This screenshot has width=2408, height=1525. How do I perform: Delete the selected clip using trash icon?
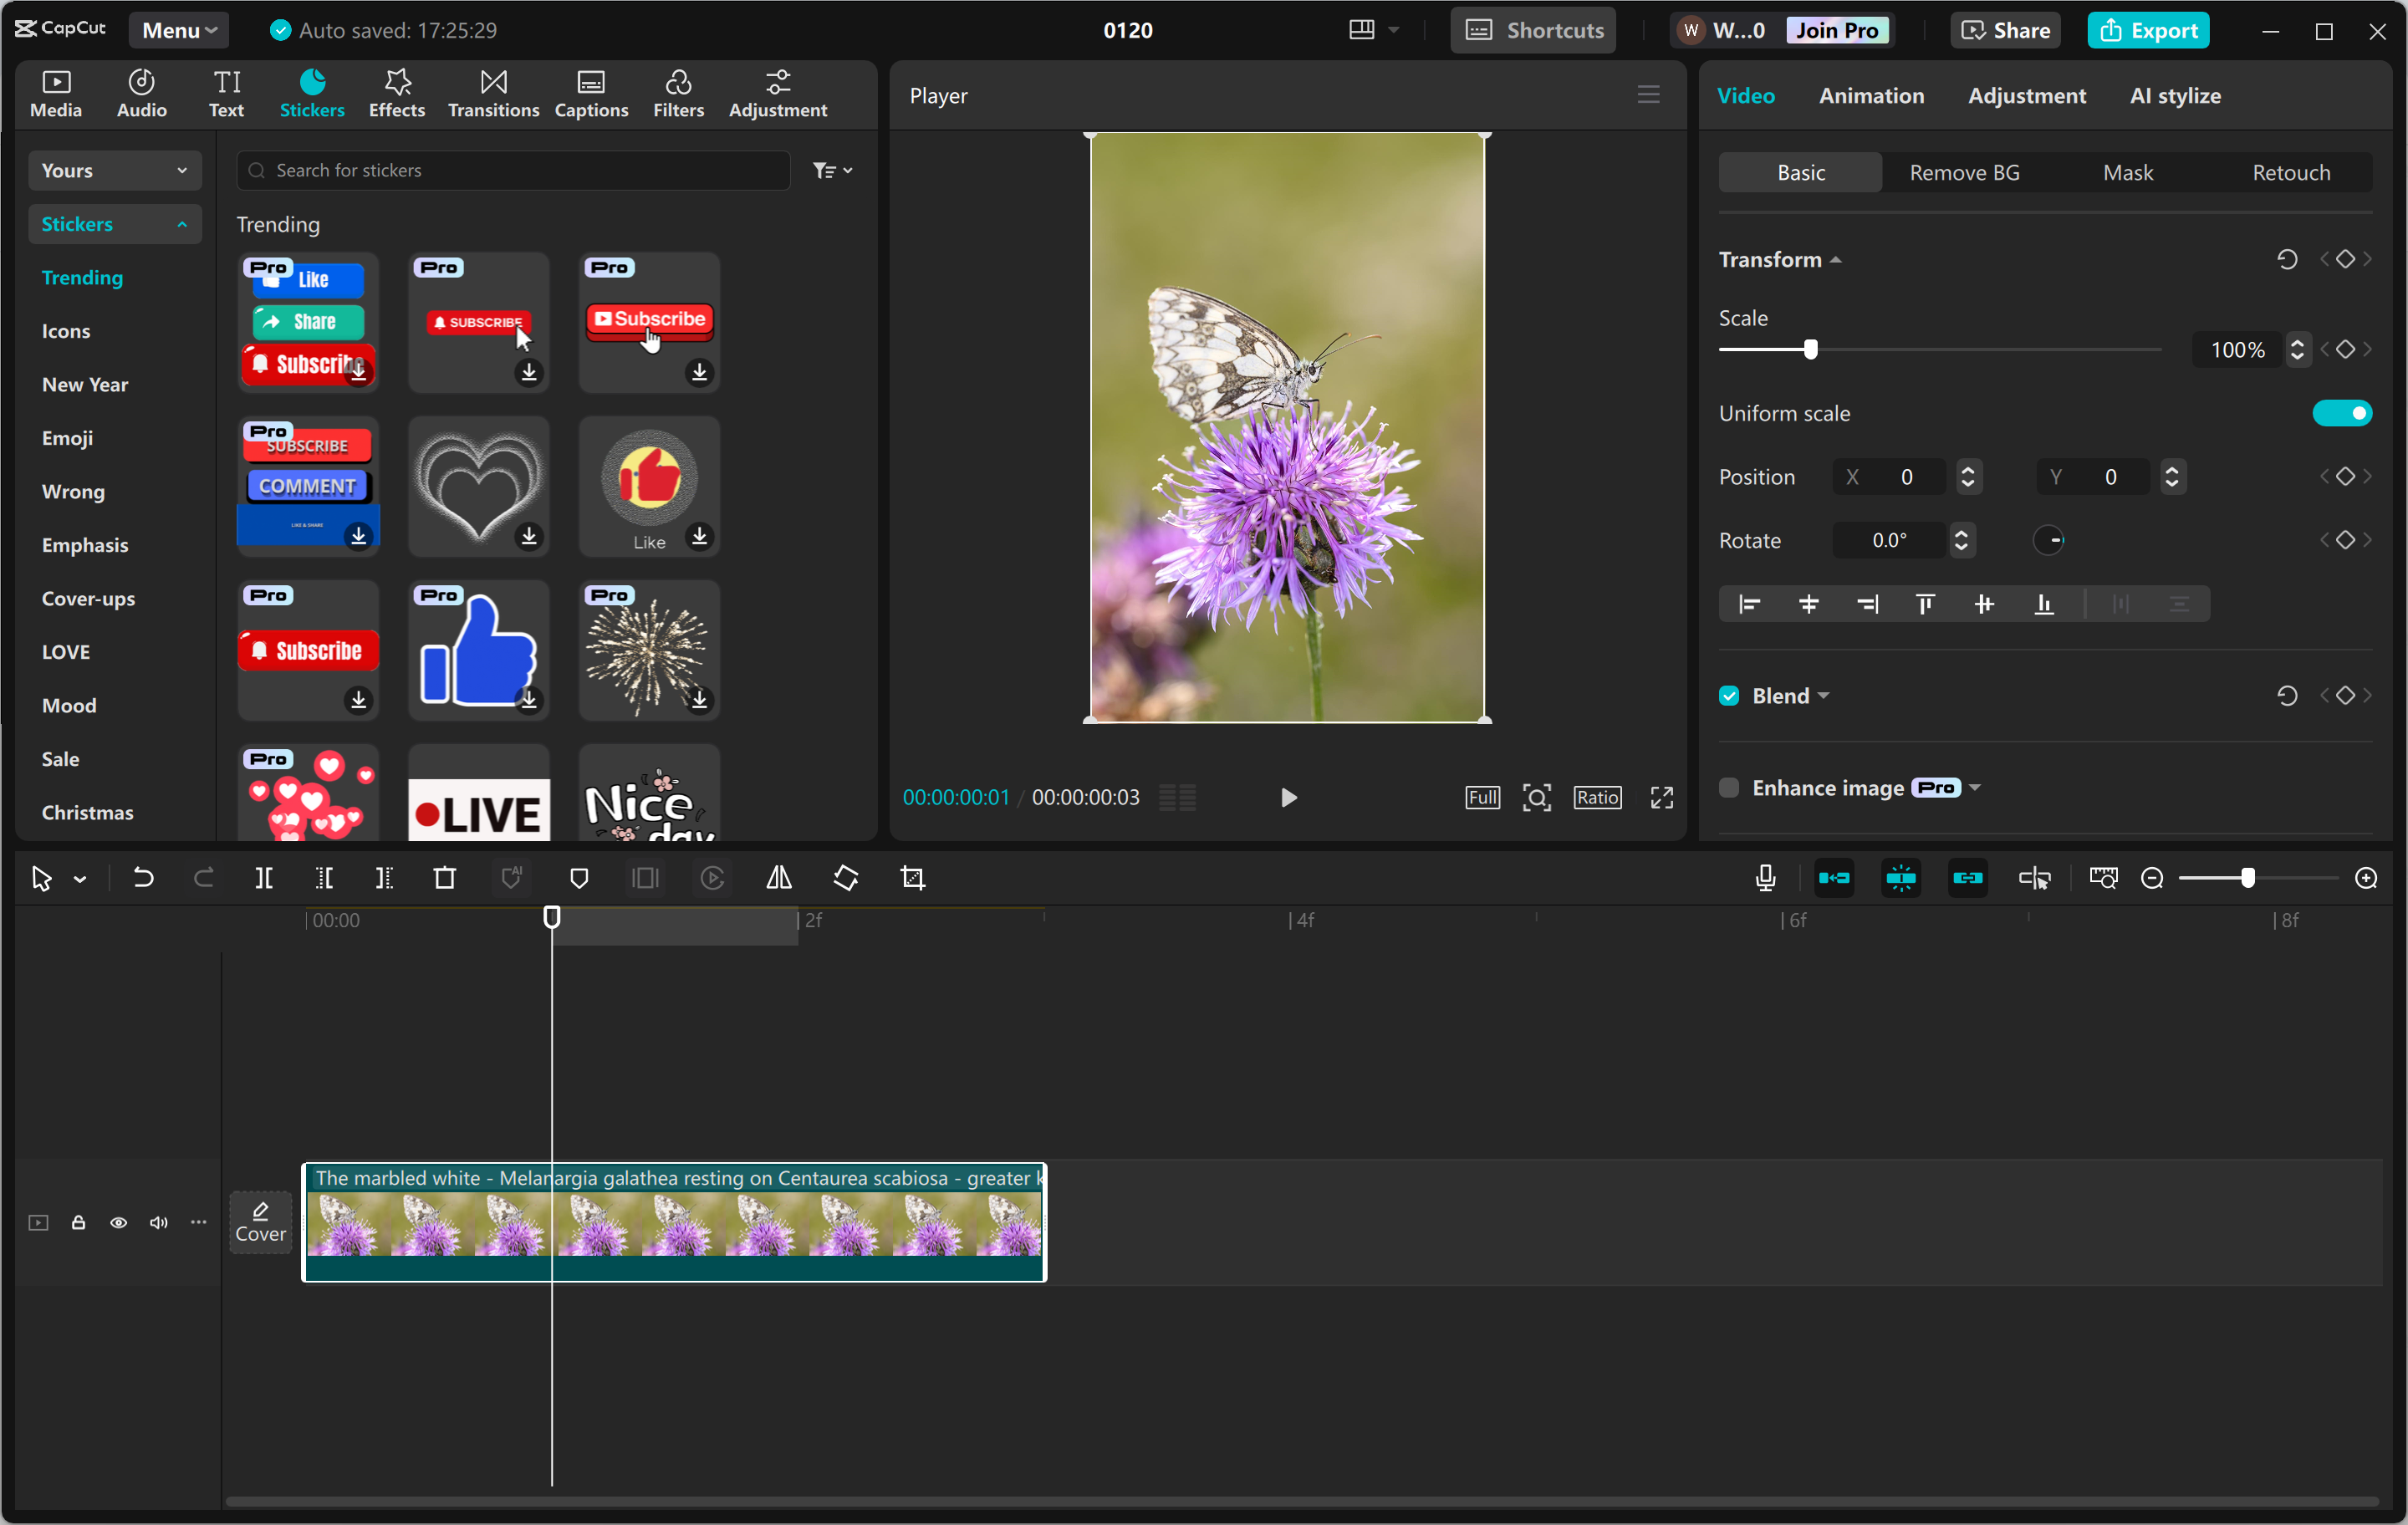tap(444, 878)
